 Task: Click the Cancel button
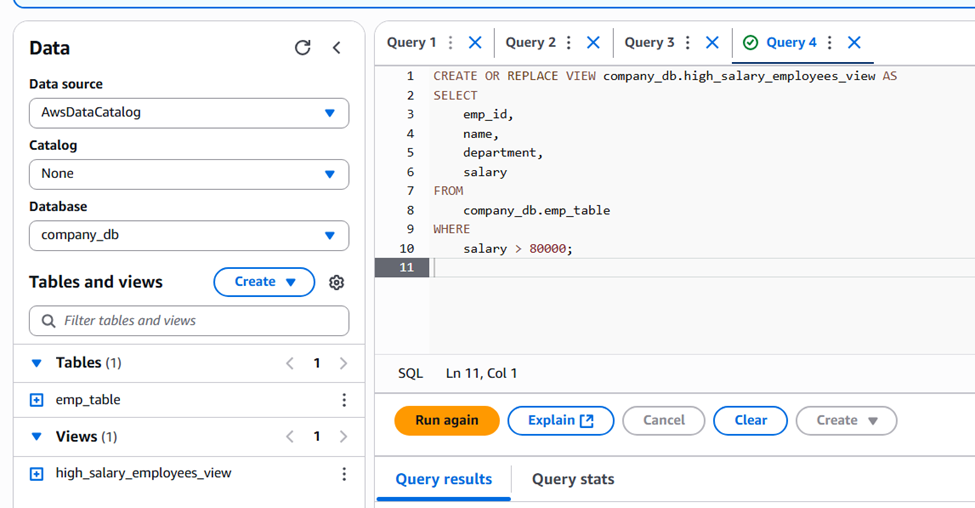(663, 420)
